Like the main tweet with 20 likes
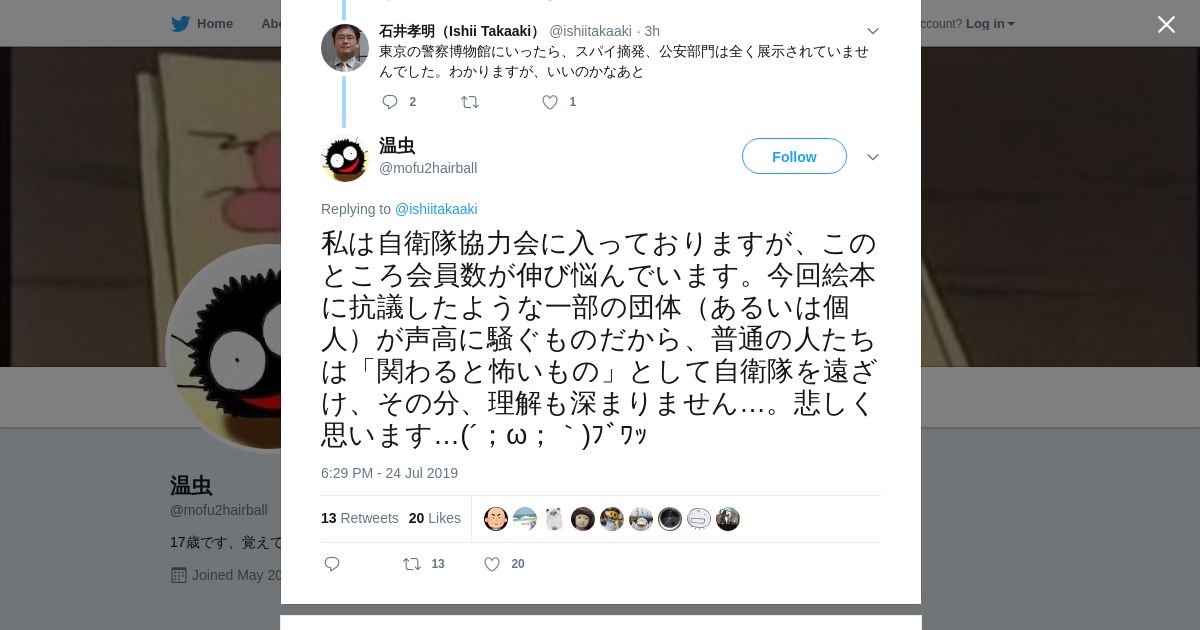Viewport: 1200px width, 630px height. 492,564
